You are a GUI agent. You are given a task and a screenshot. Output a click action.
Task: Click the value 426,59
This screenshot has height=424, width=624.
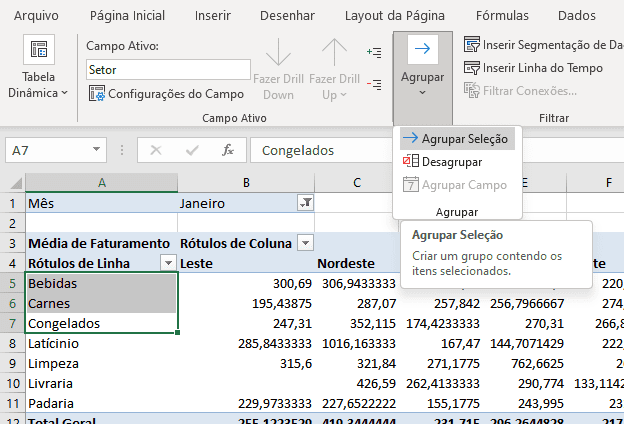click(376, 383)
